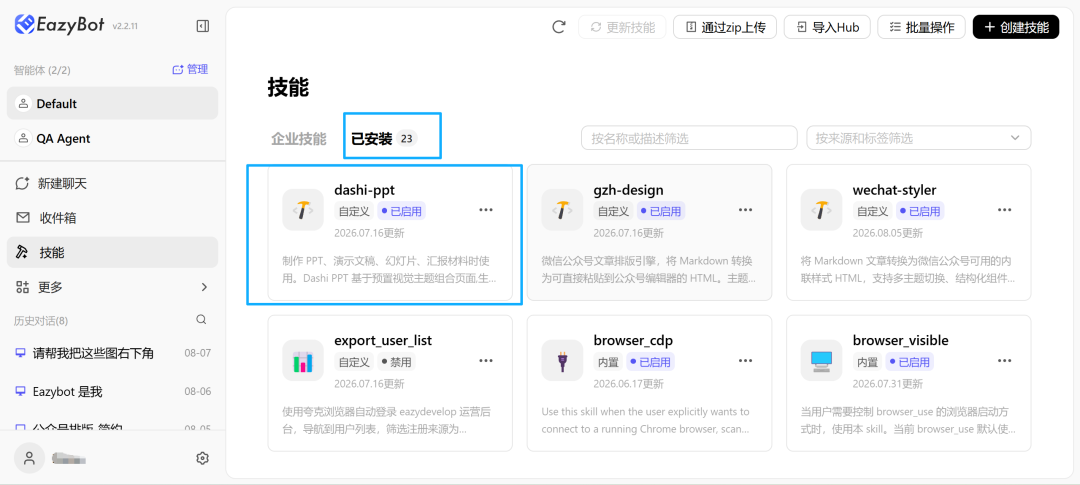Click the 2026.06.17更新 date on browser_cdp
The height and width of the screenshot is (485, 1080).
pyautogui.click(x=628, y=384)
